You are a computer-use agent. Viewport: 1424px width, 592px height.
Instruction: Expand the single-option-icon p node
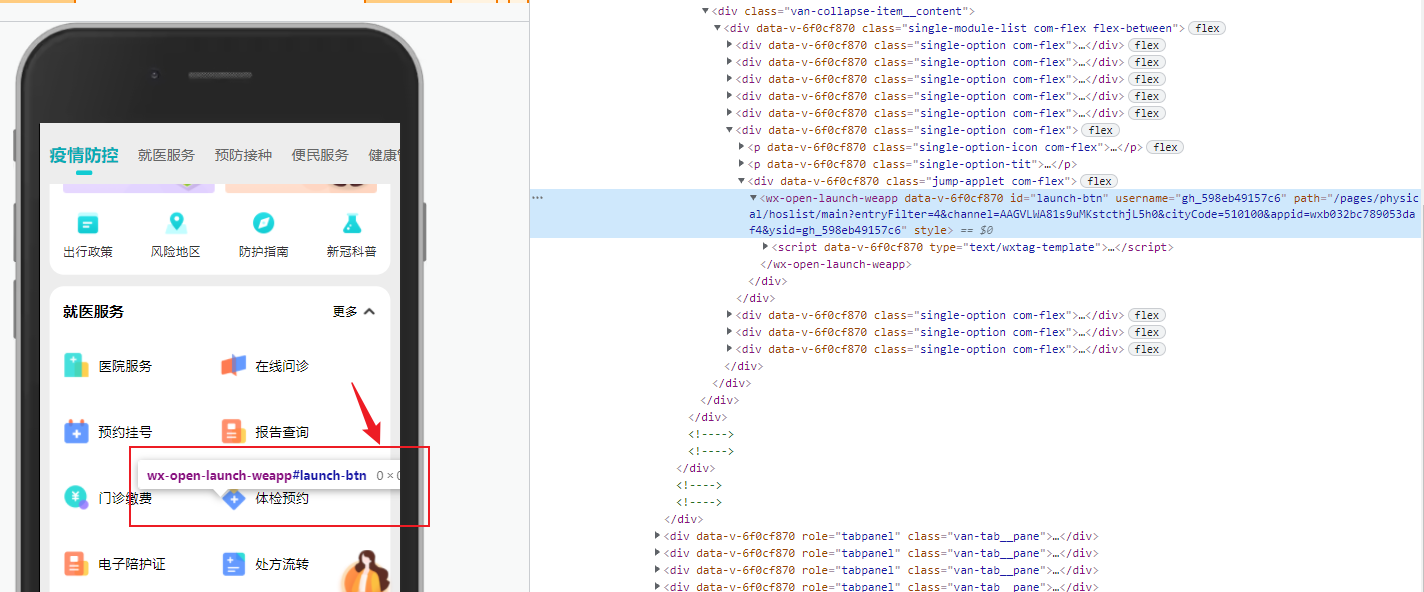pyautogui.click(x=742, y=147)
